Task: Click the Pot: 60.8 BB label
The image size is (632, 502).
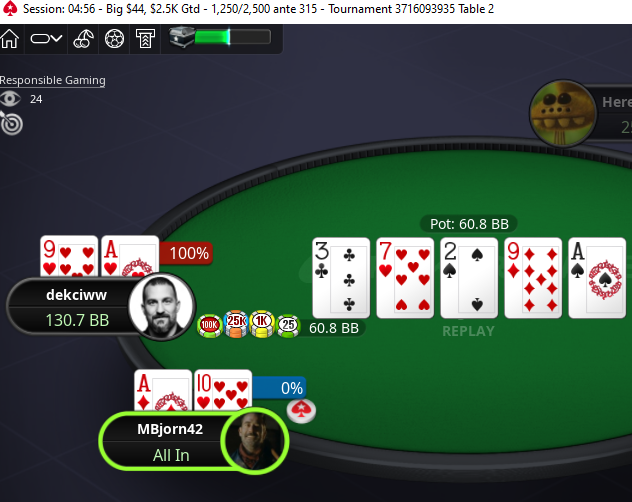Action: pyautogui.click(x=469, y=224)
